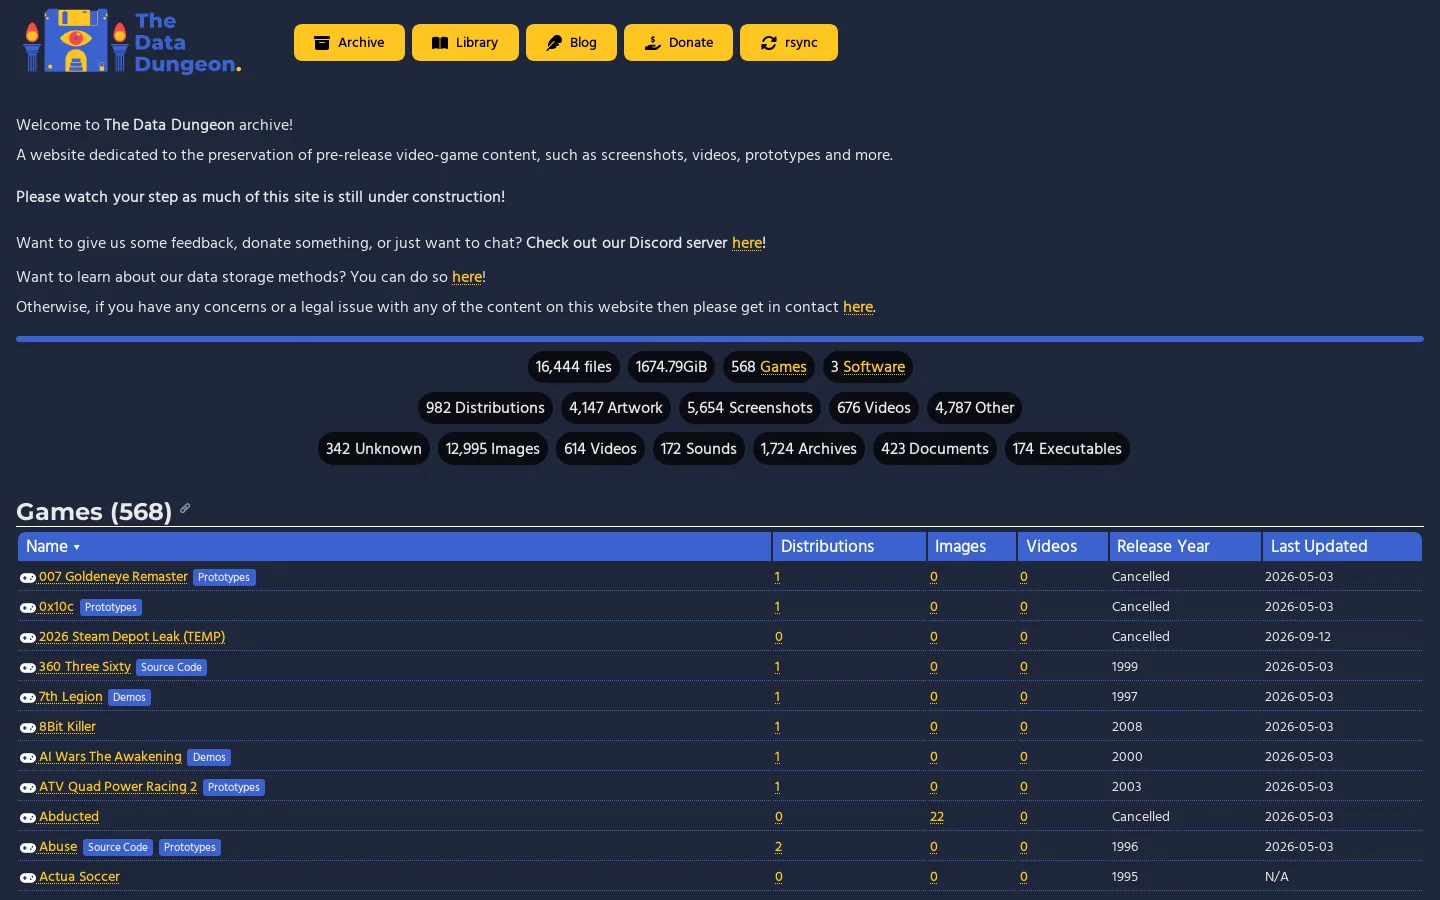Viewport: 1440px width, 900px height.
Task: Sort games by Distributions column
Action: click(849, 546)
